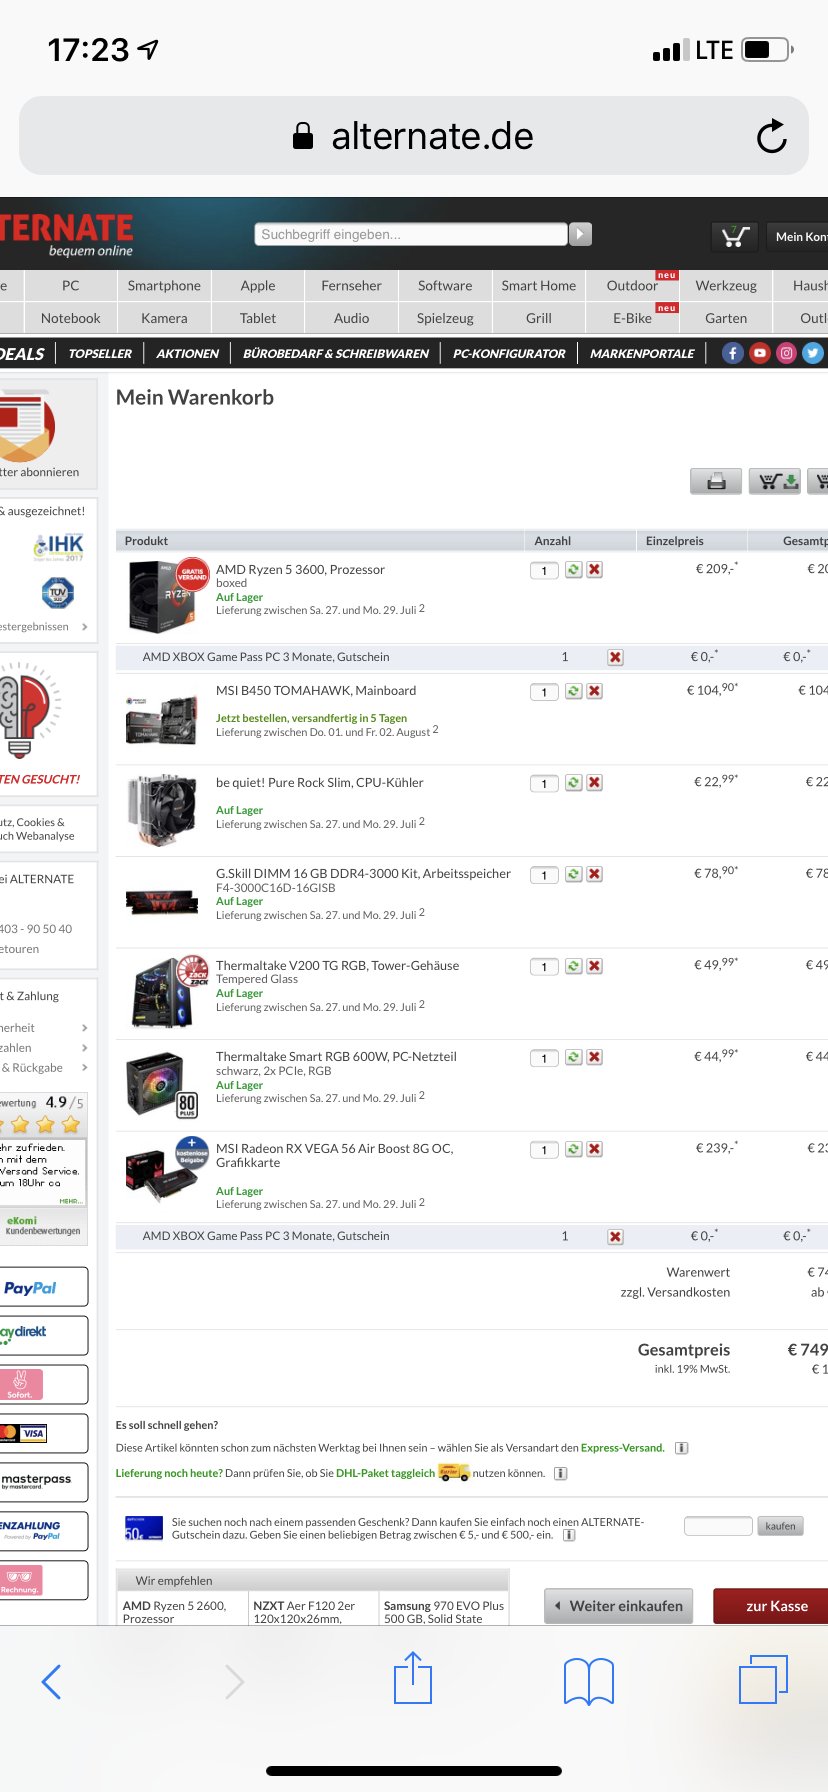Show info about Express-Versand
Screen dimensions: 828x1792
point(681,1448)
